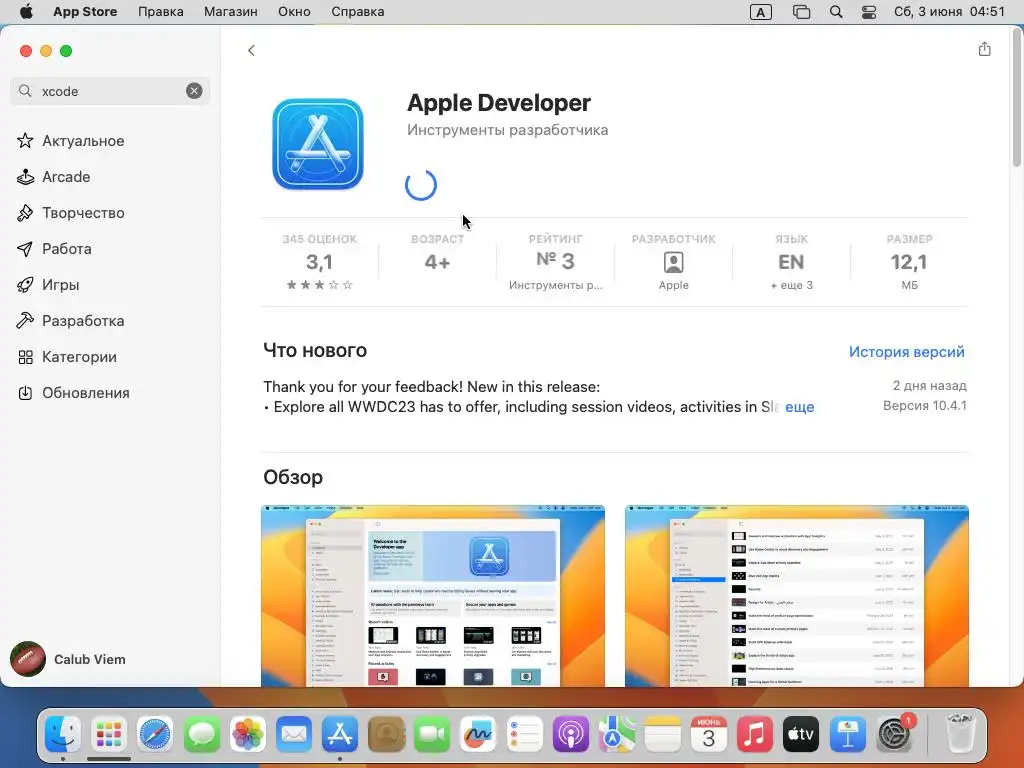Open FaceTime from the Dock
The width and height of the screenshot is (1024, 768).
pyautogui.click(x=432, y=735)
